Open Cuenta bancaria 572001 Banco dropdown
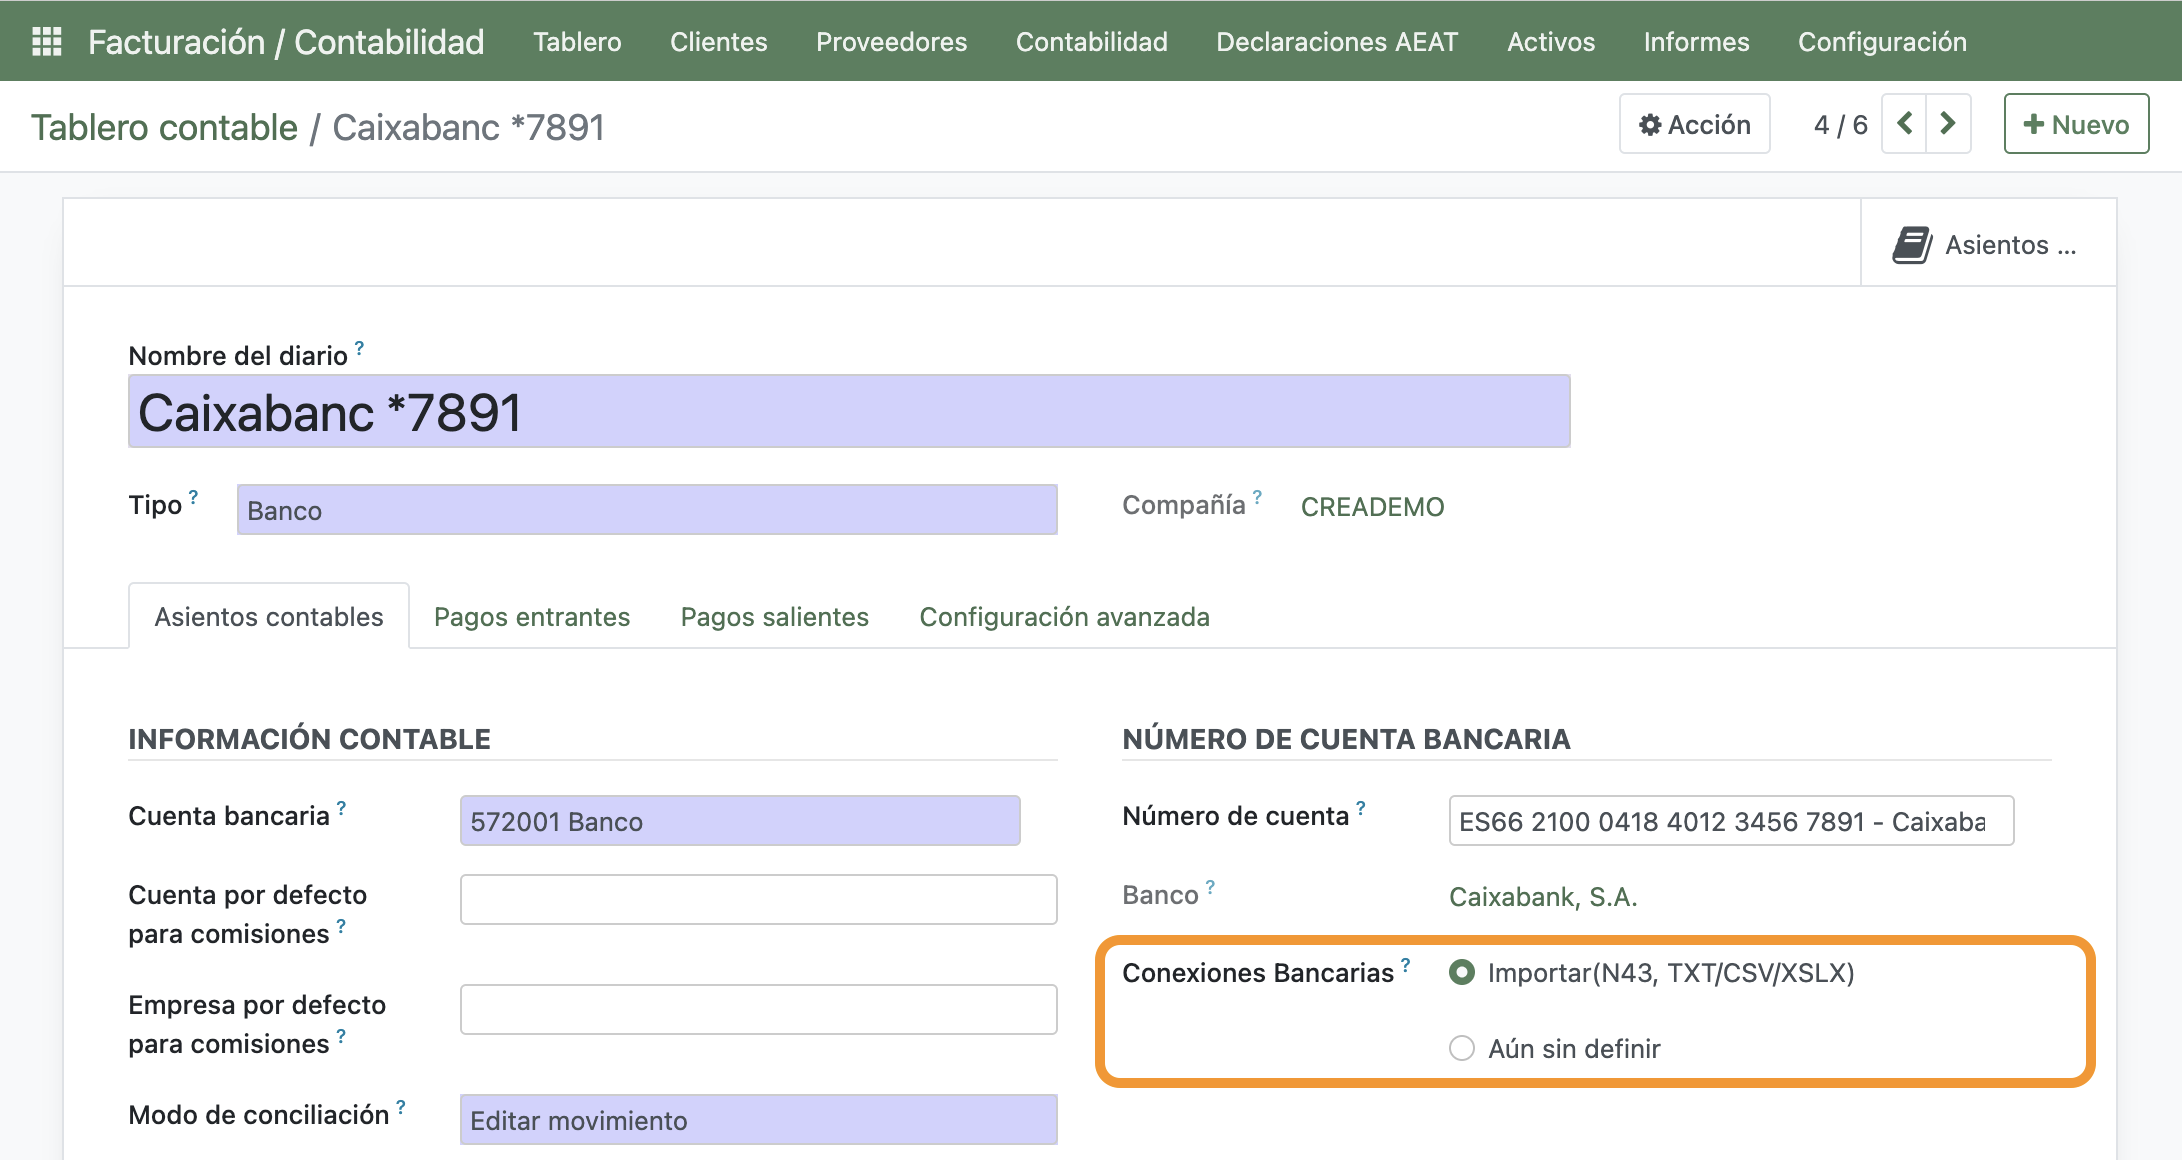Image resolution: width=2182 pixels, height=1160 pixels. [739, 821]
